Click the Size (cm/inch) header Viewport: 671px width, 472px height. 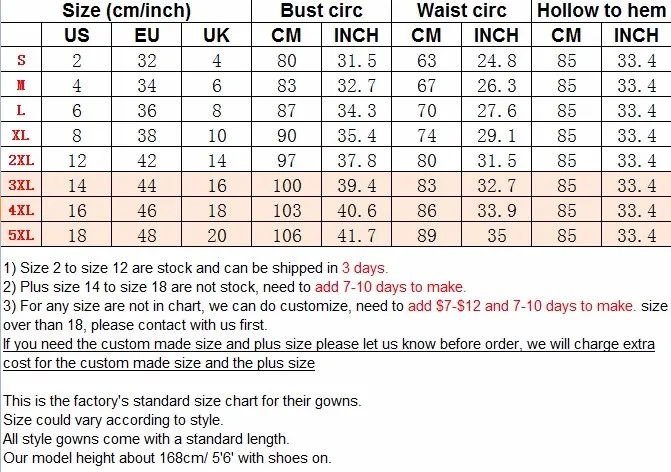[x=127, y=10]
